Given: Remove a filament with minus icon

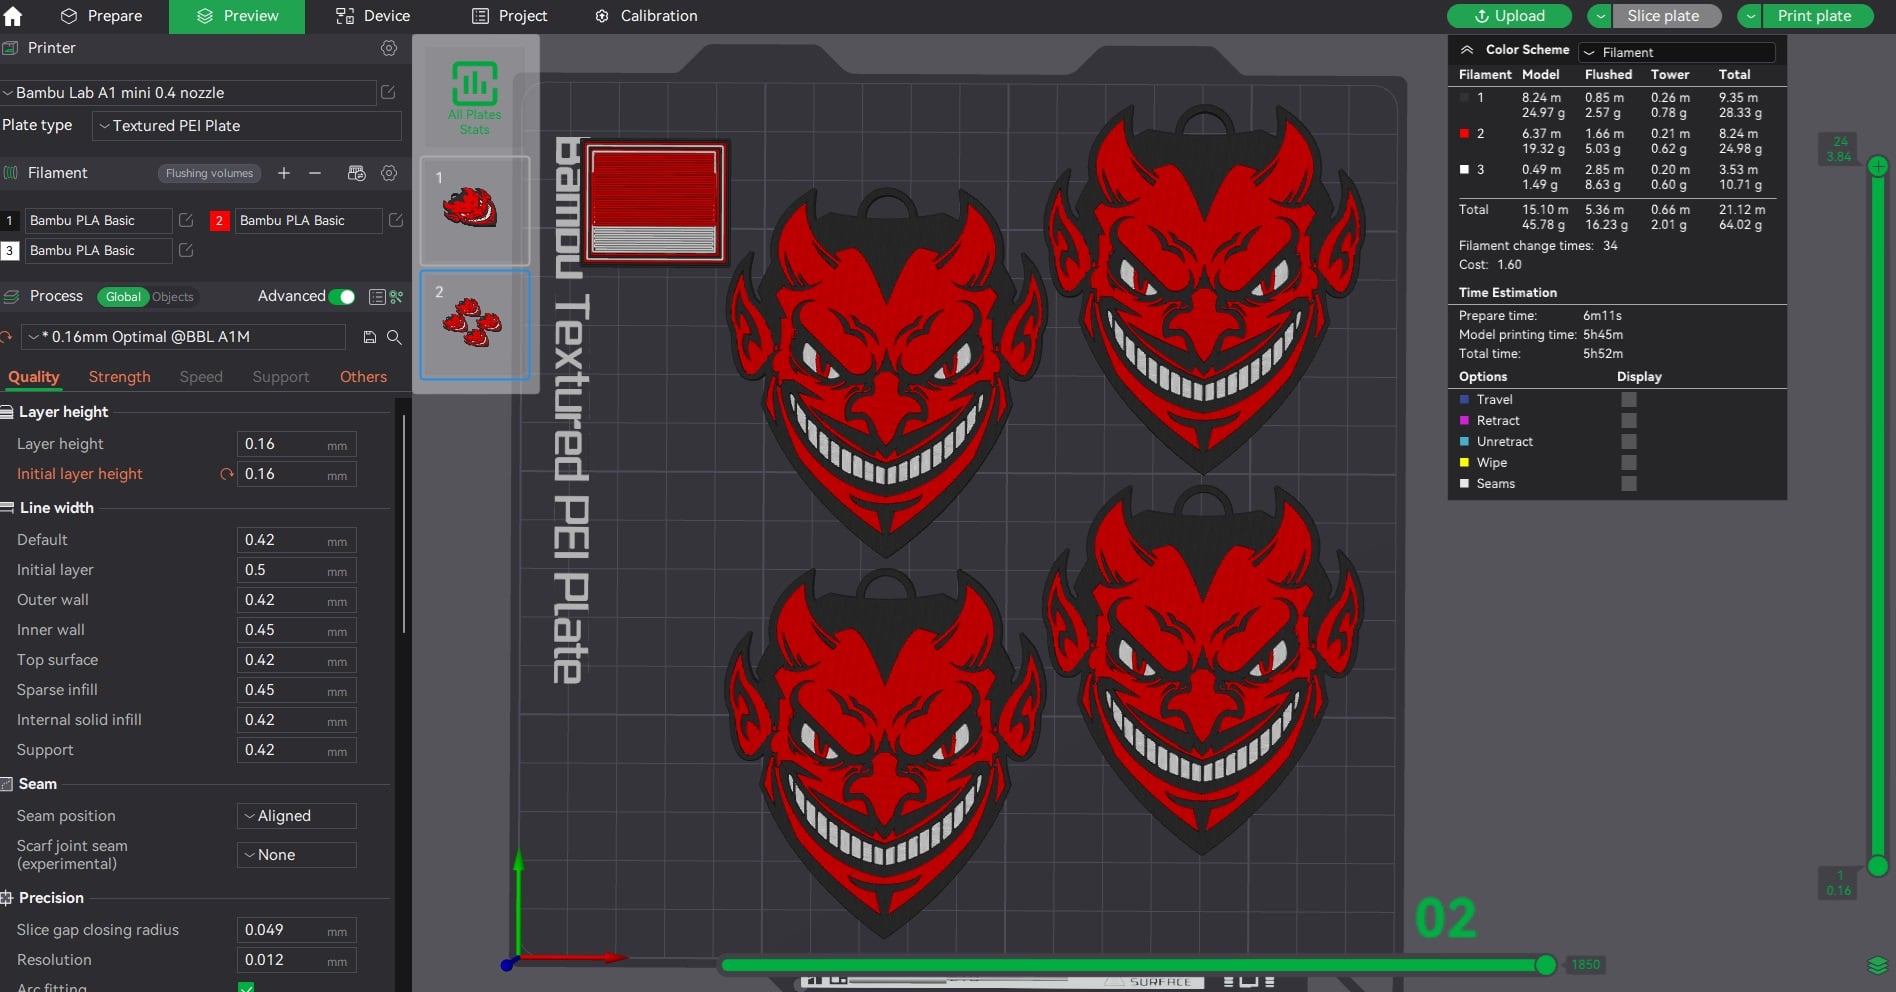Looking at the screenshot, I should coord(315,173).
